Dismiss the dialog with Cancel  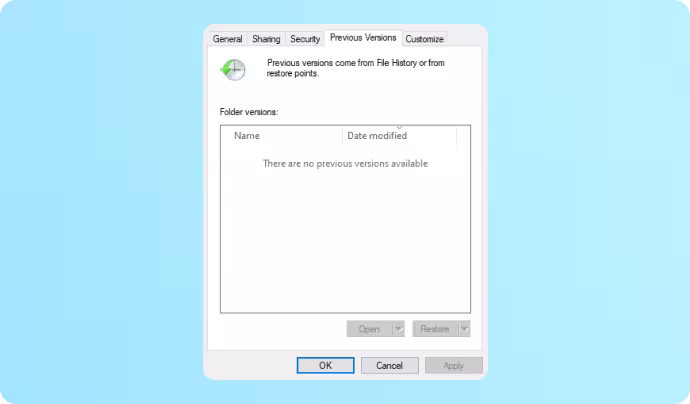(x=389, y=365)
